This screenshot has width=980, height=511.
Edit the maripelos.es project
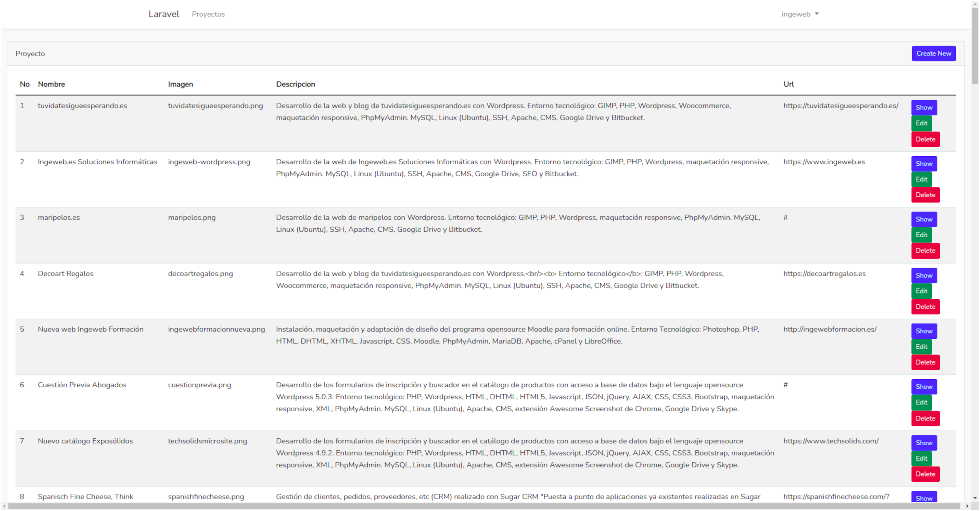pyautogui.click(x=921, y=235)
